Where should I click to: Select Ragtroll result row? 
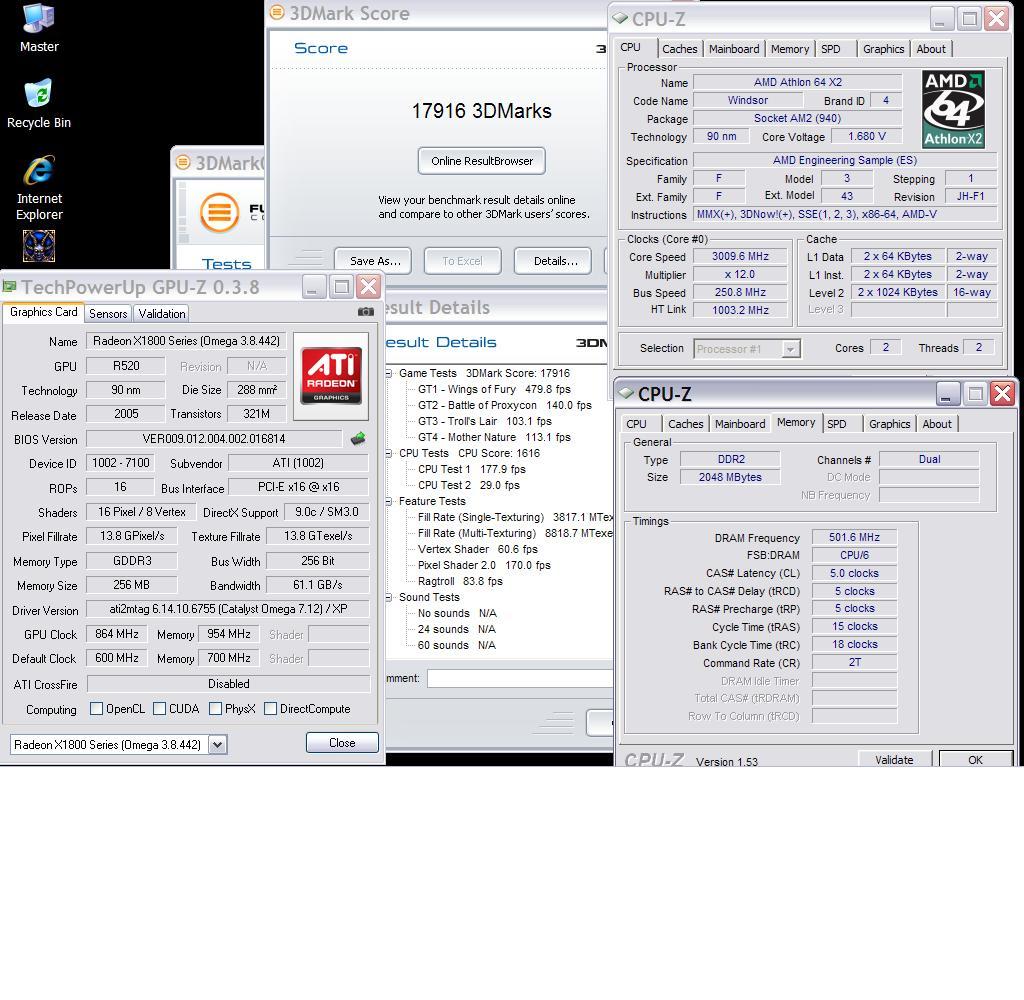[x=460, y=581]
